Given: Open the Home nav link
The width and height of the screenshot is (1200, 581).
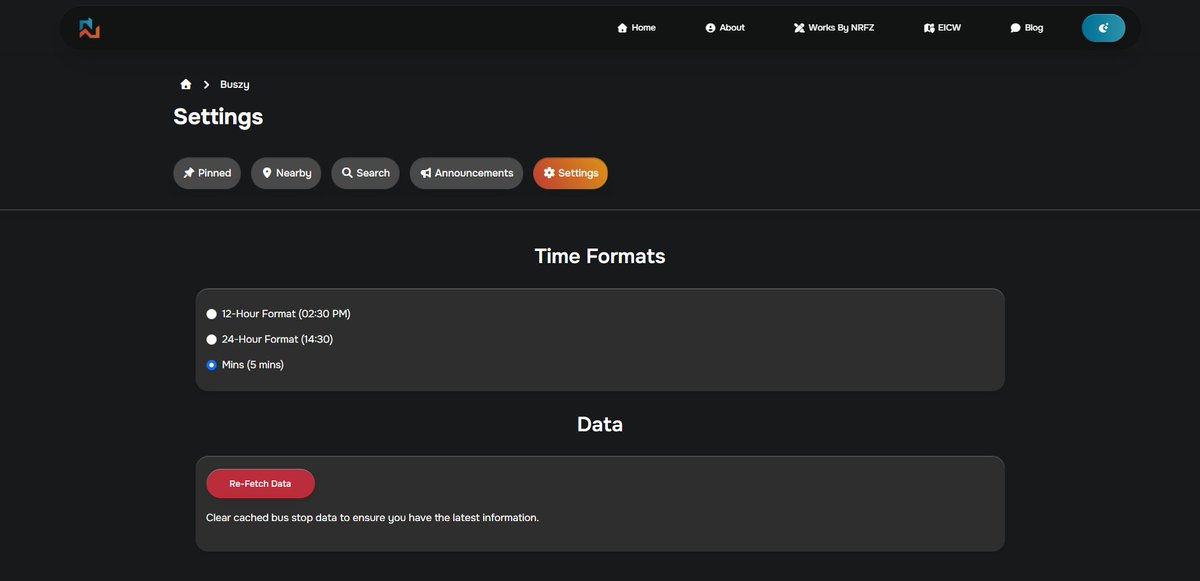Looking at the screenshot, I should click(x=636, y=28).
